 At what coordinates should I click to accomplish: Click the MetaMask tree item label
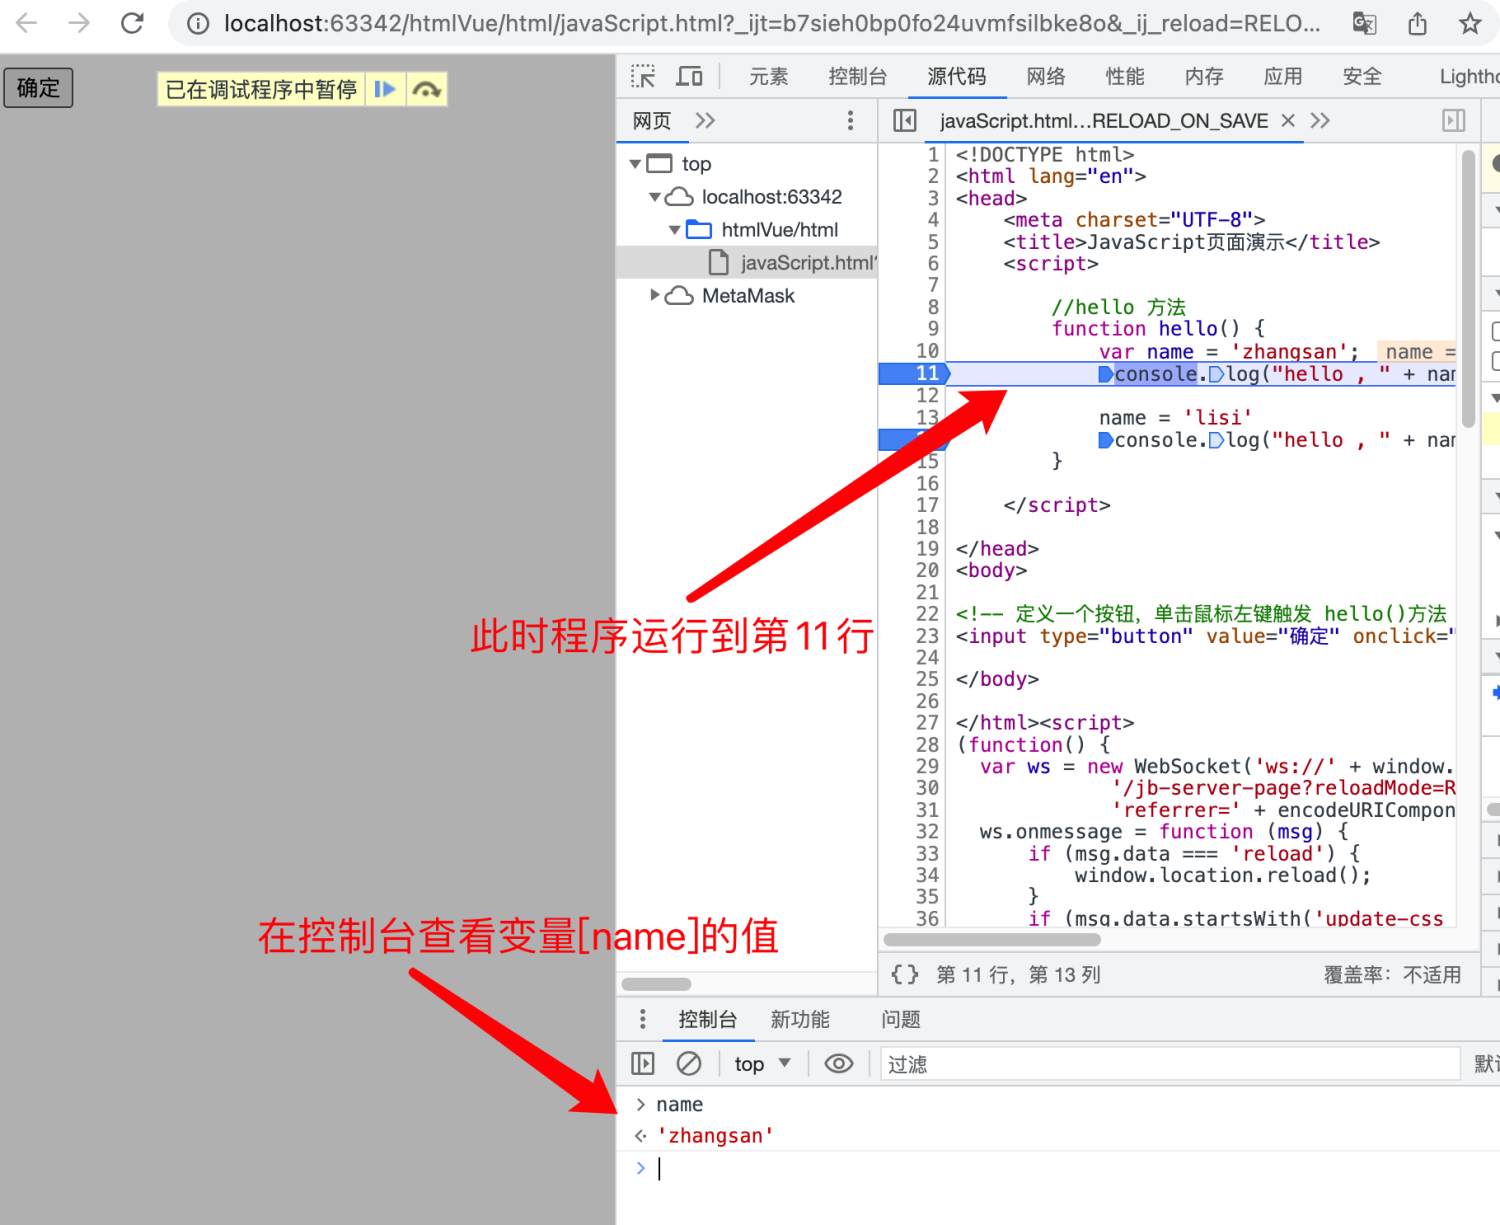(748, 296)
